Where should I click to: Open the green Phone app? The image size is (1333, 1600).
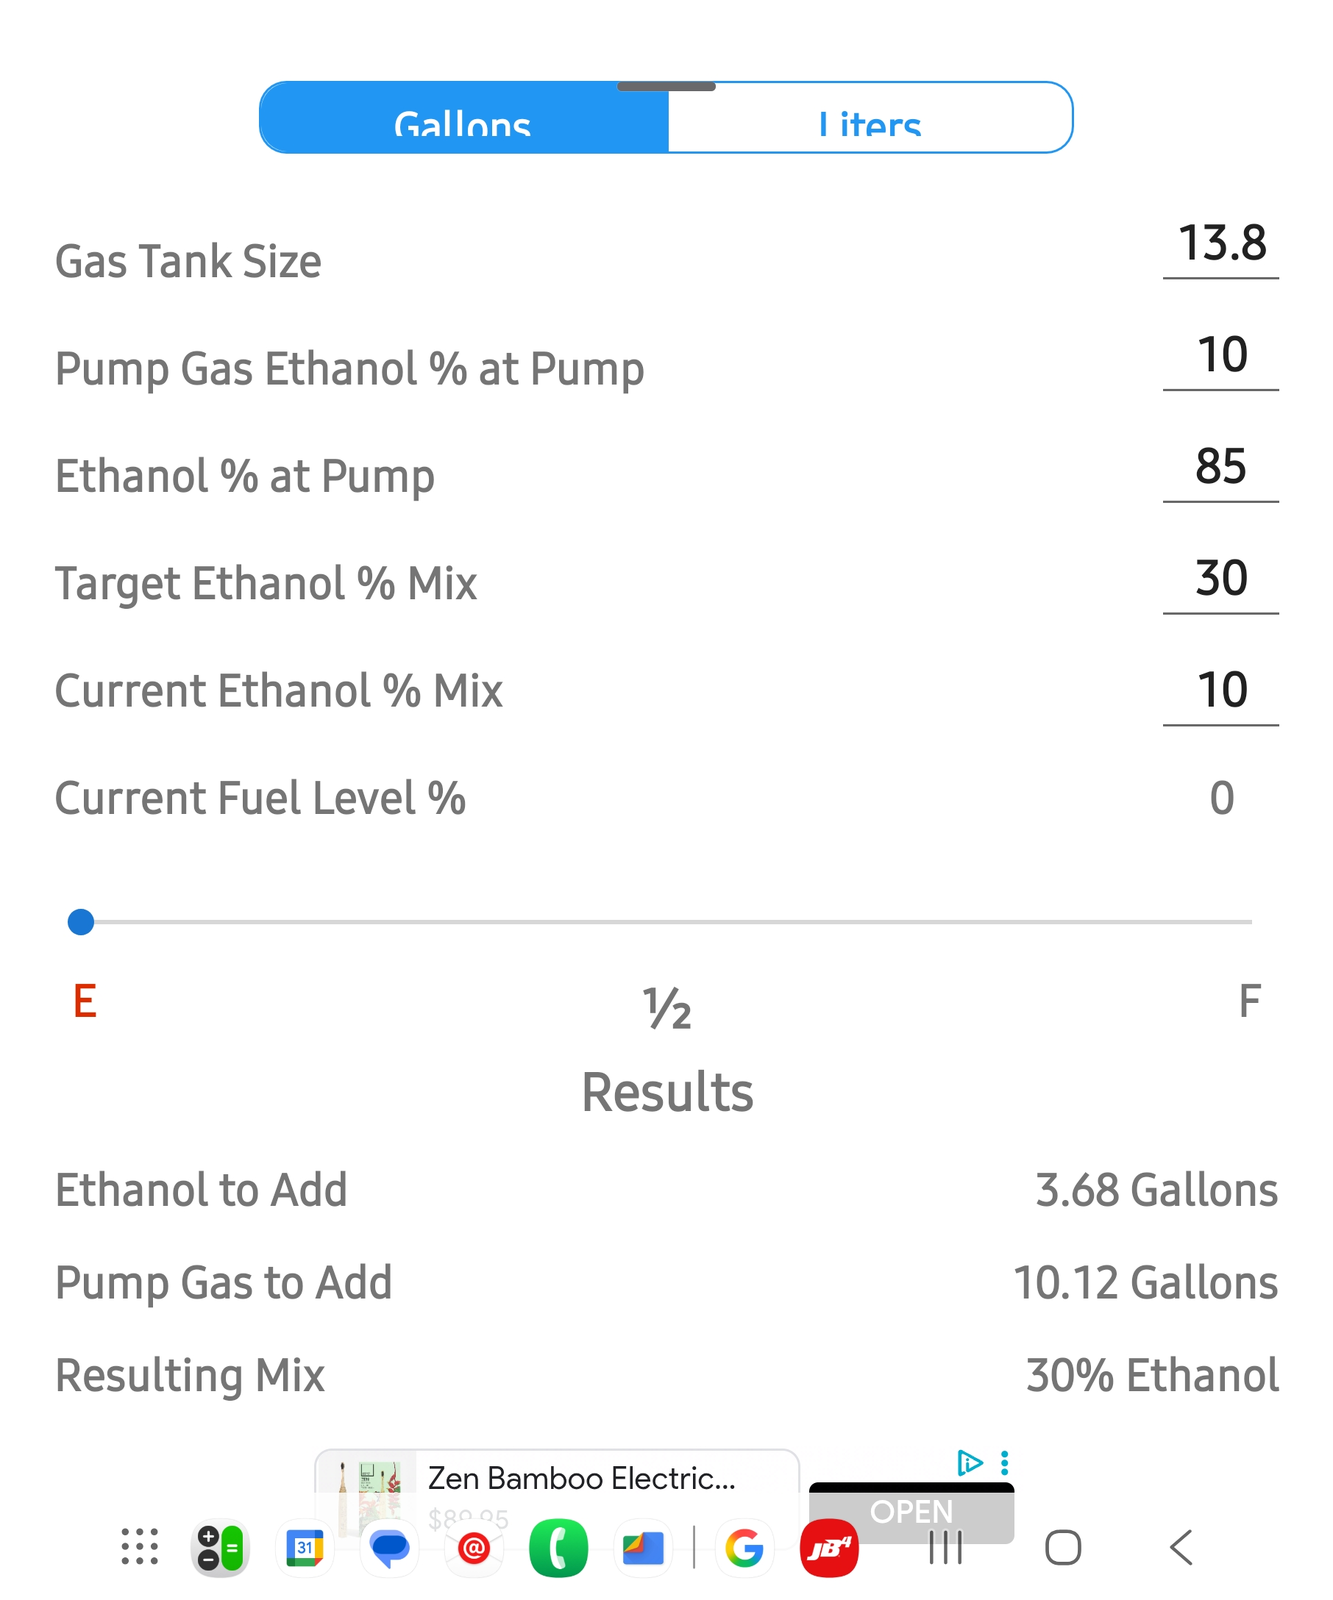[x=558, y=1549]
